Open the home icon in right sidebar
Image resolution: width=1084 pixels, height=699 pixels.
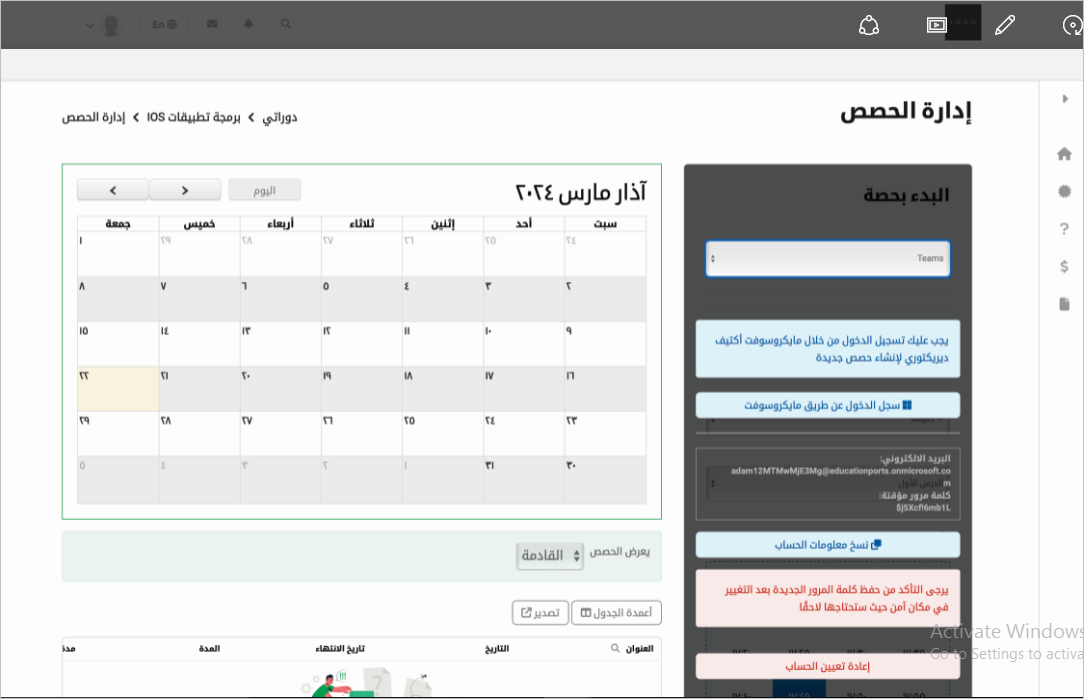[1064, 154]
